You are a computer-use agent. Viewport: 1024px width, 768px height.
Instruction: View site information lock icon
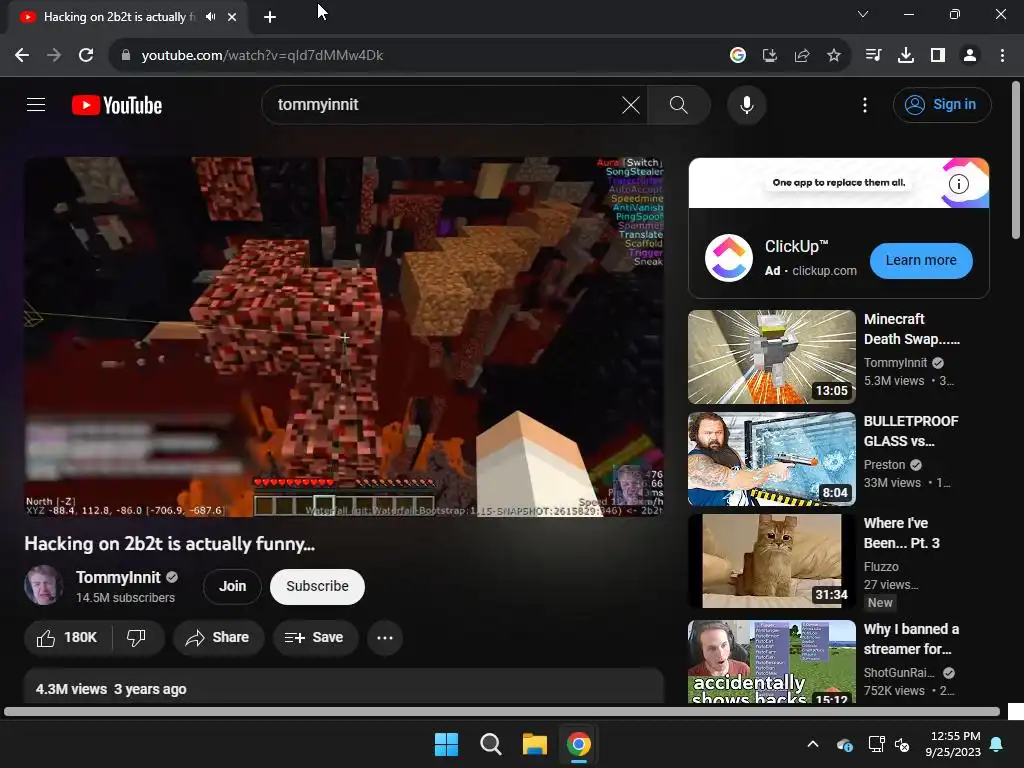point(125,56)
